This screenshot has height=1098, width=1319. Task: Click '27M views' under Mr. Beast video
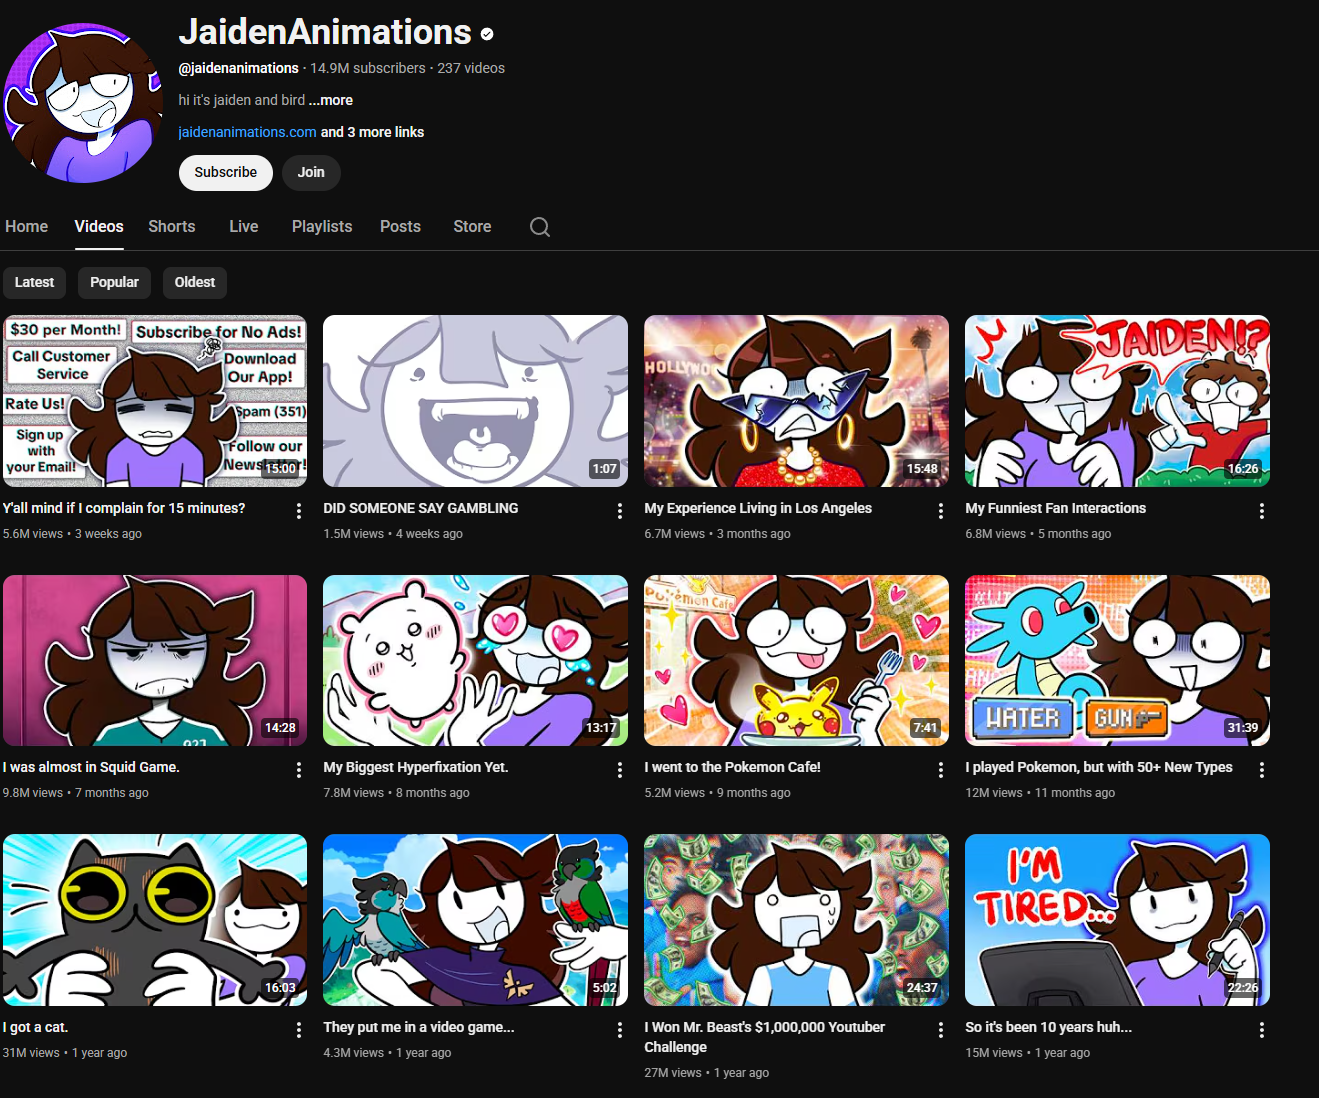[673, 1073]
